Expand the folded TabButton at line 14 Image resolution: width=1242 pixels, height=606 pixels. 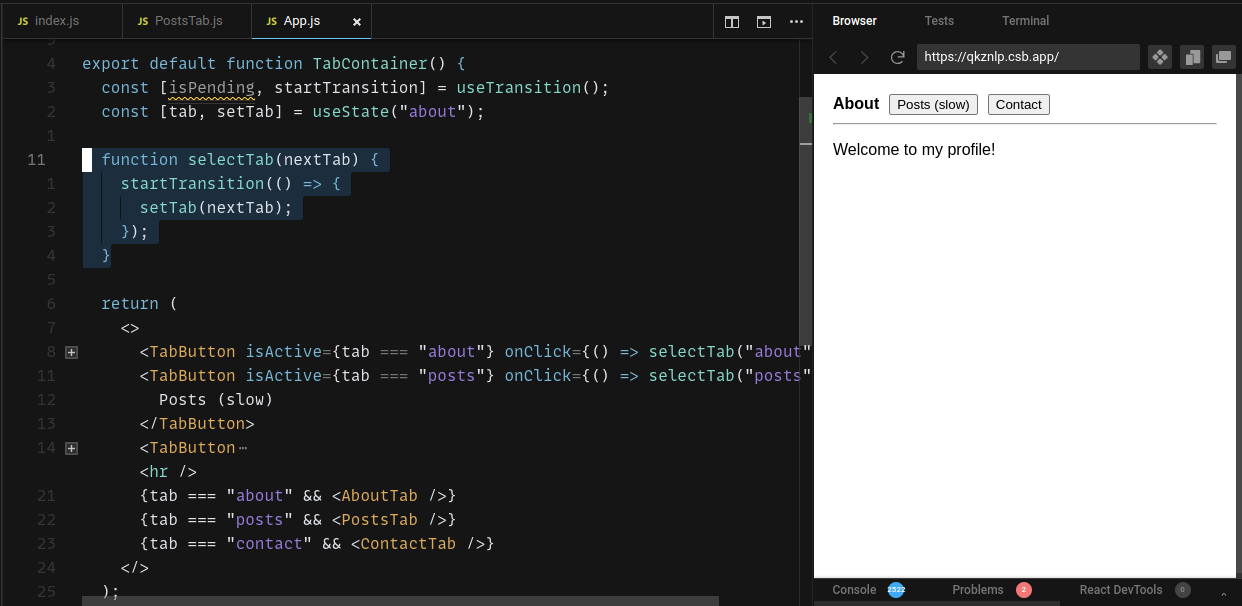point(71,448)
